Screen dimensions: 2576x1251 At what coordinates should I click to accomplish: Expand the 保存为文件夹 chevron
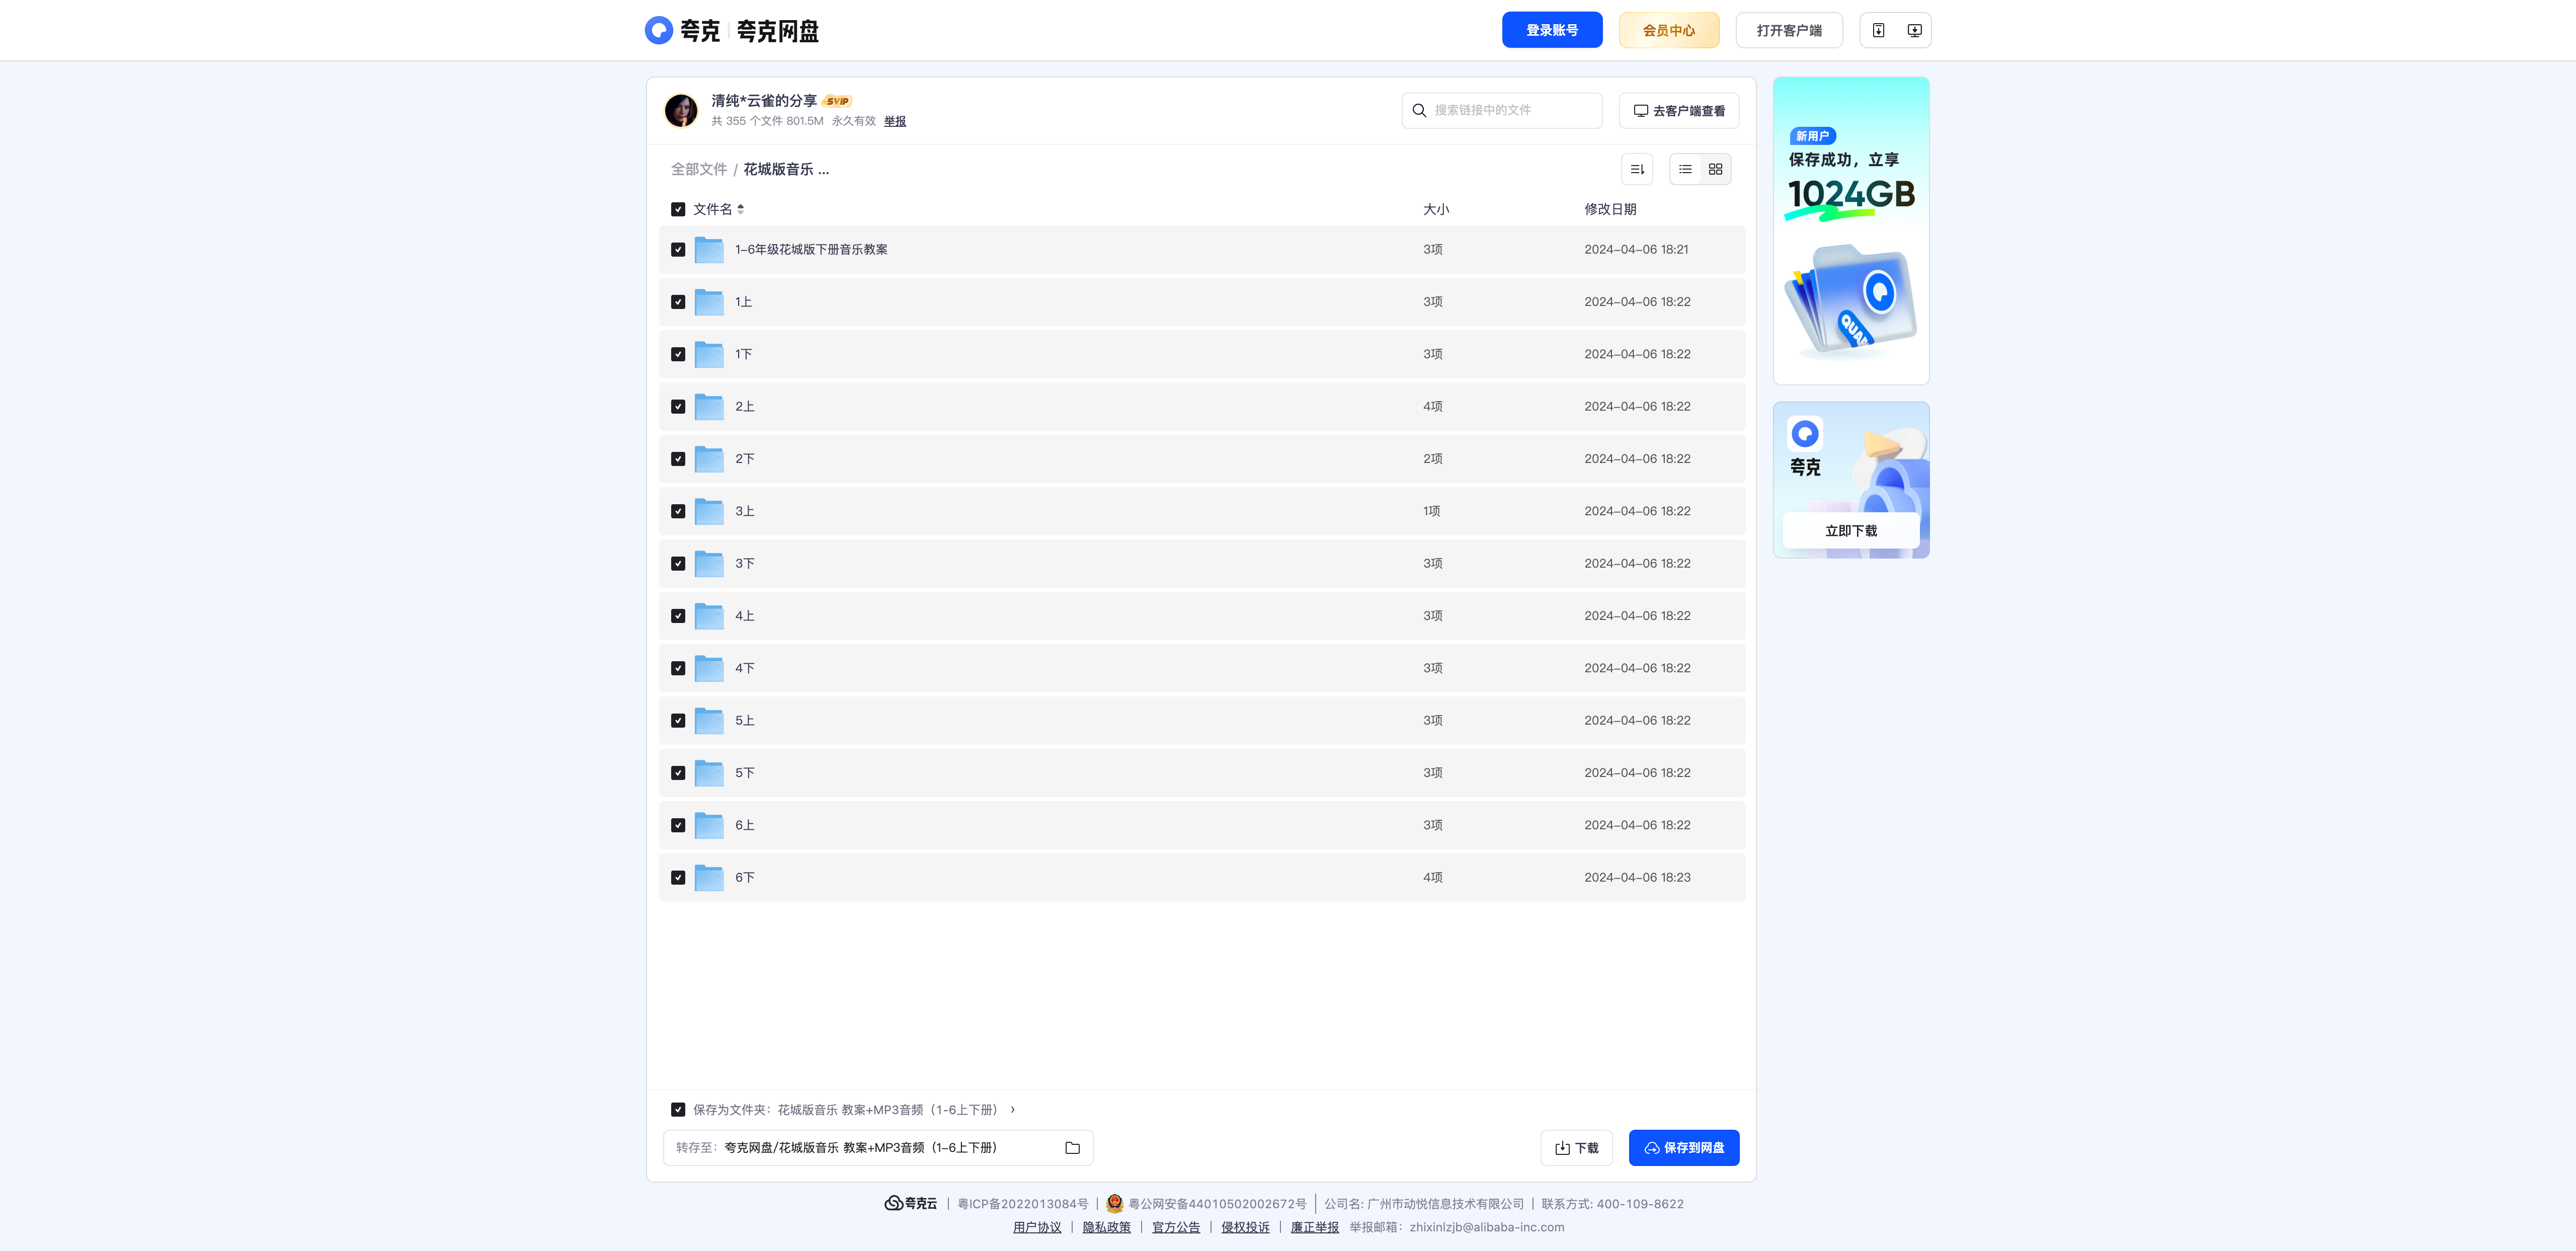pyautogui.click(x=1012, y=1109)
